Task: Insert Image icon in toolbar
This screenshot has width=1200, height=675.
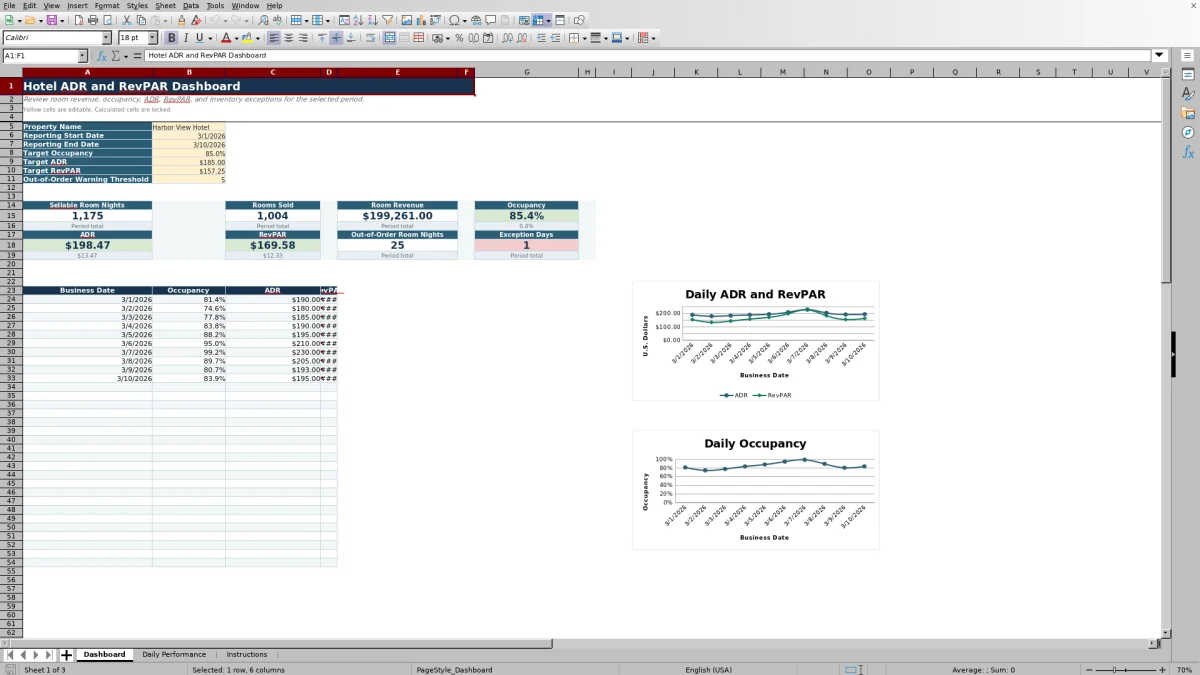Action: click(x=406, y=20)
